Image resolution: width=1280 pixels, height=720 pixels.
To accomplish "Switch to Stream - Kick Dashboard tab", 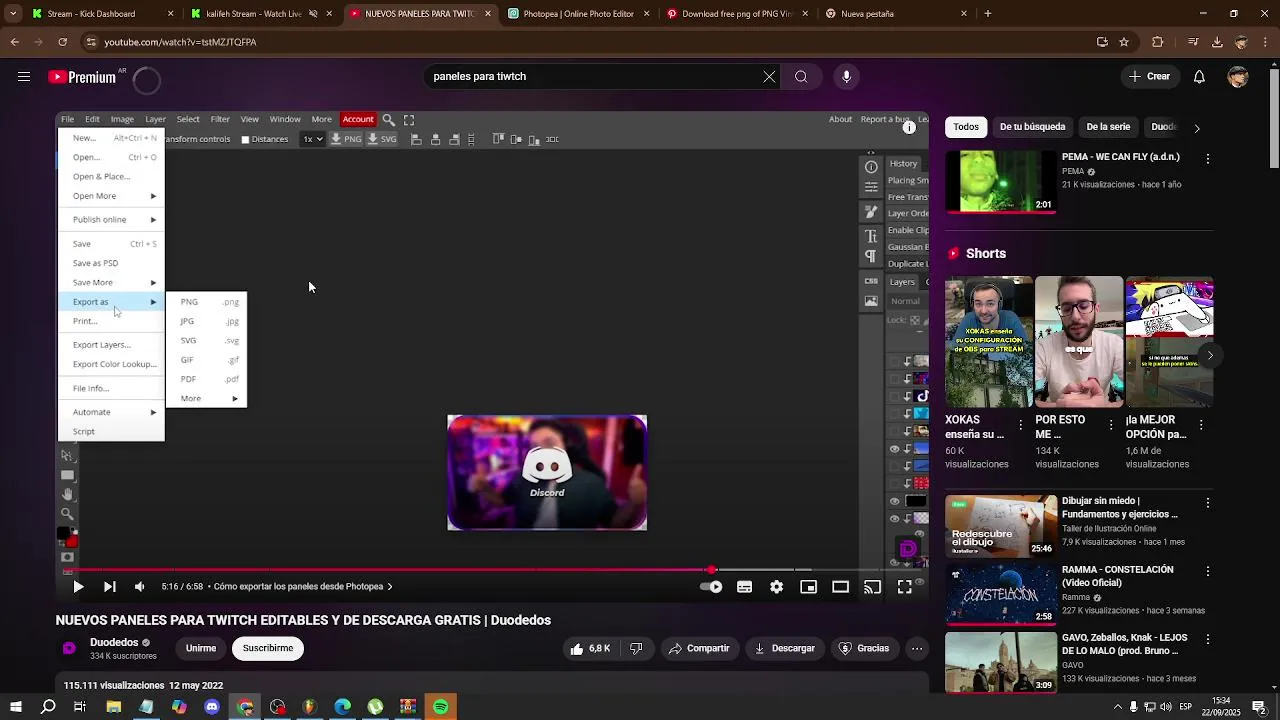I will pos(104,14).
